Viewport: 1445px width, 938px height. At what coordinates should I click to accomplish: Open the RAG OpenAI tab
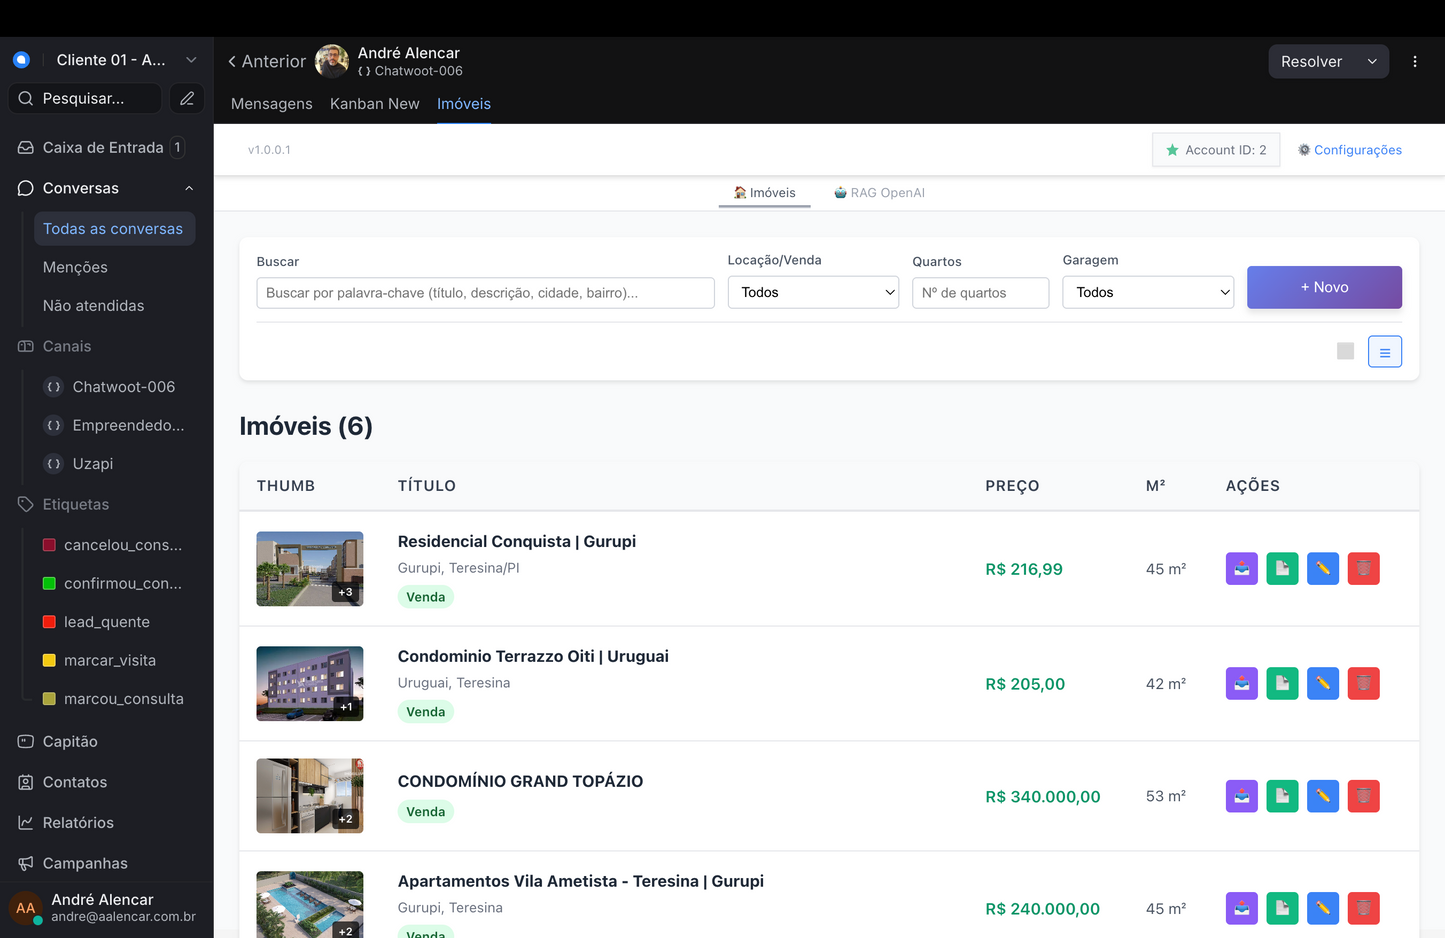pos(878,192)
